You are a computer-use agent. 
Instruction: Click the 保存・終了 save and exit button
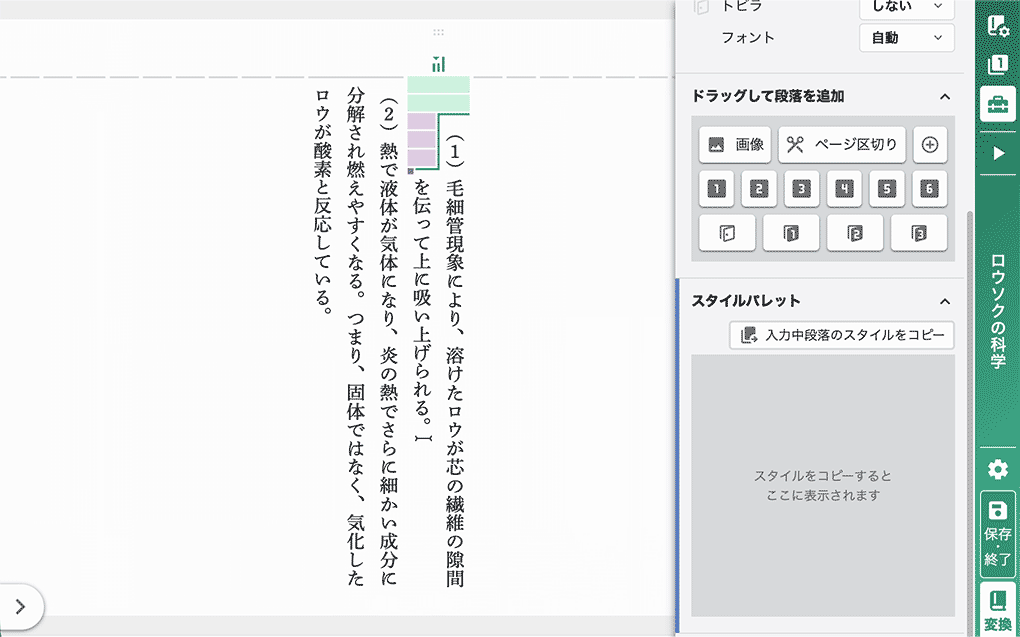997,534
